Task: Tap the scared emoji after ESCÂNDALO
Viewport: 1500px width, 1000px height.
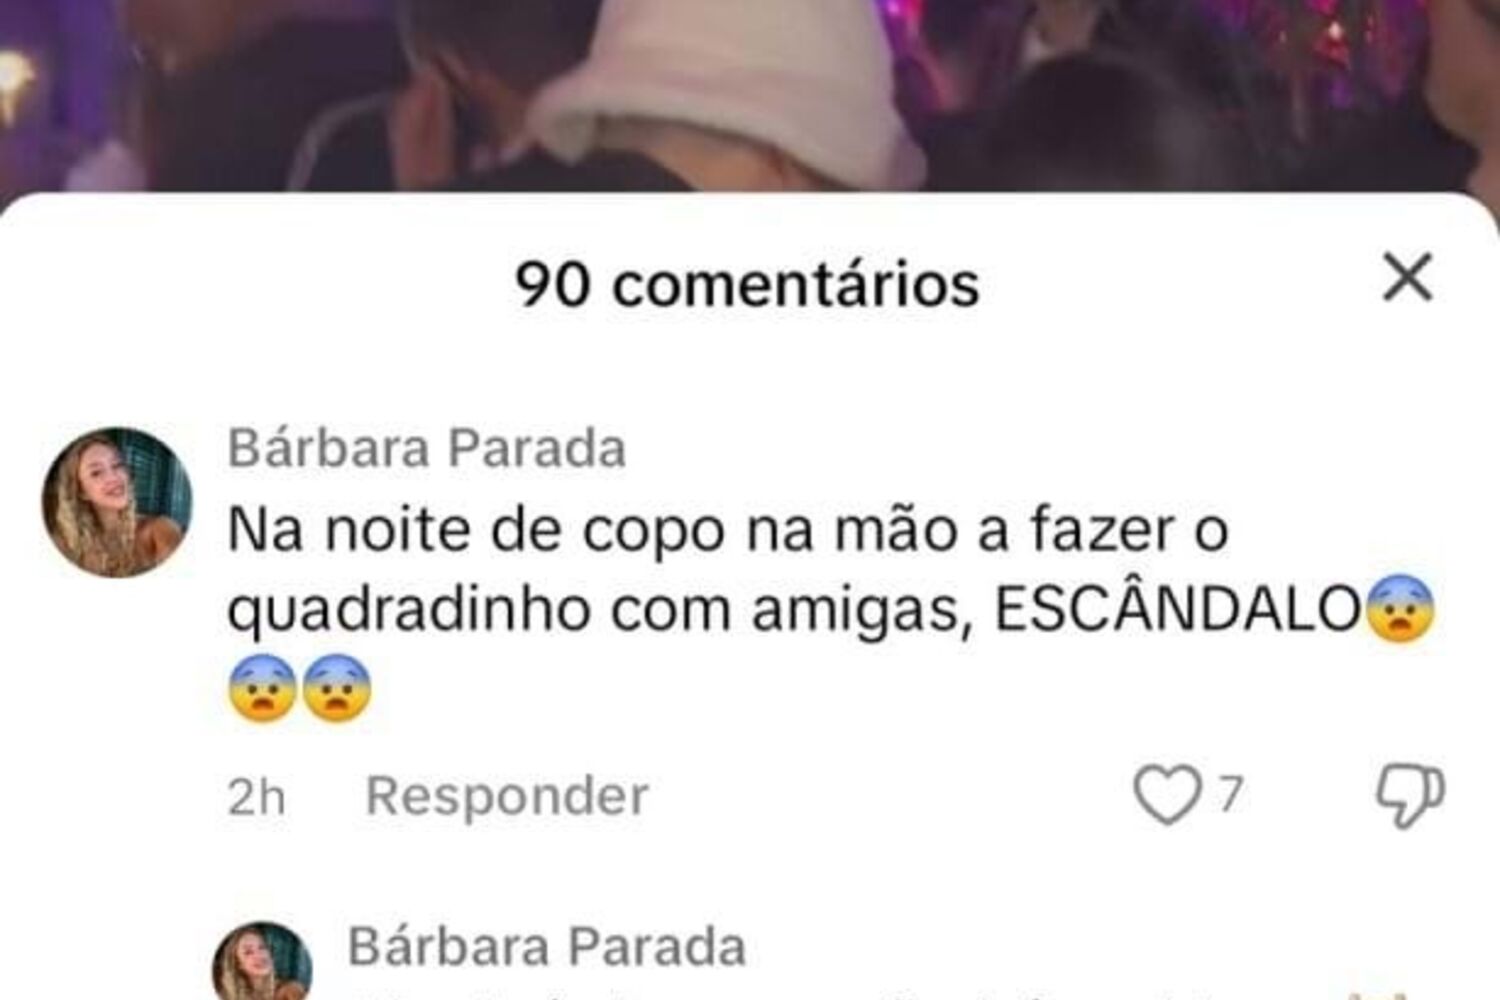Action: click(x=1400, y=608)
